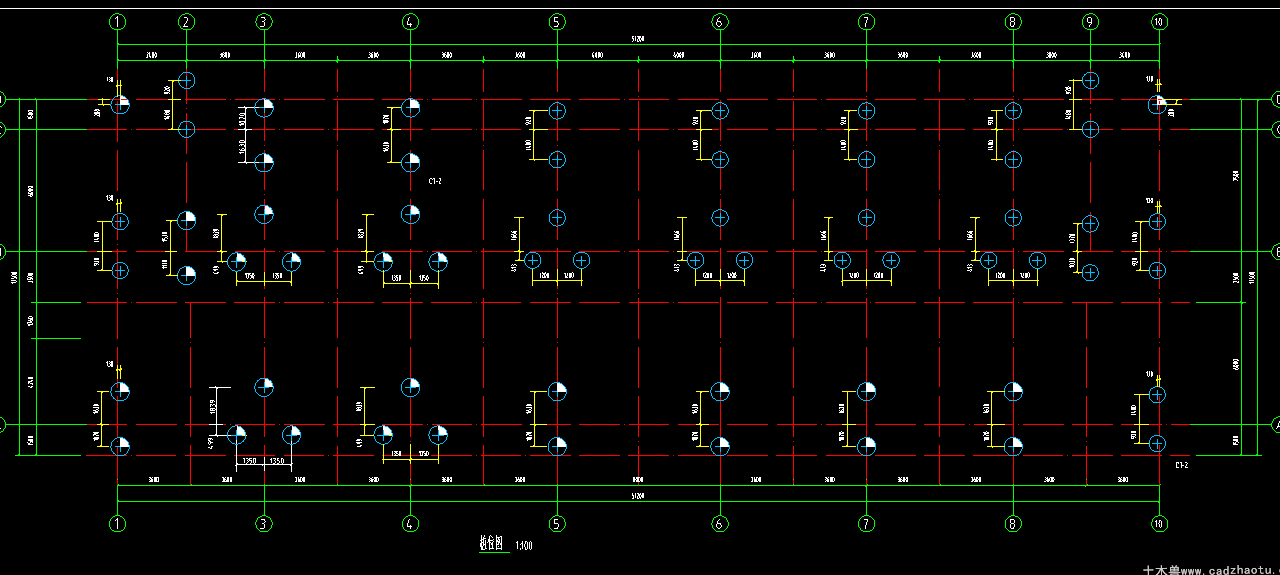Select axis bubble 2 at top
The image size is (1280, 575).
click(x=186, y=21)
